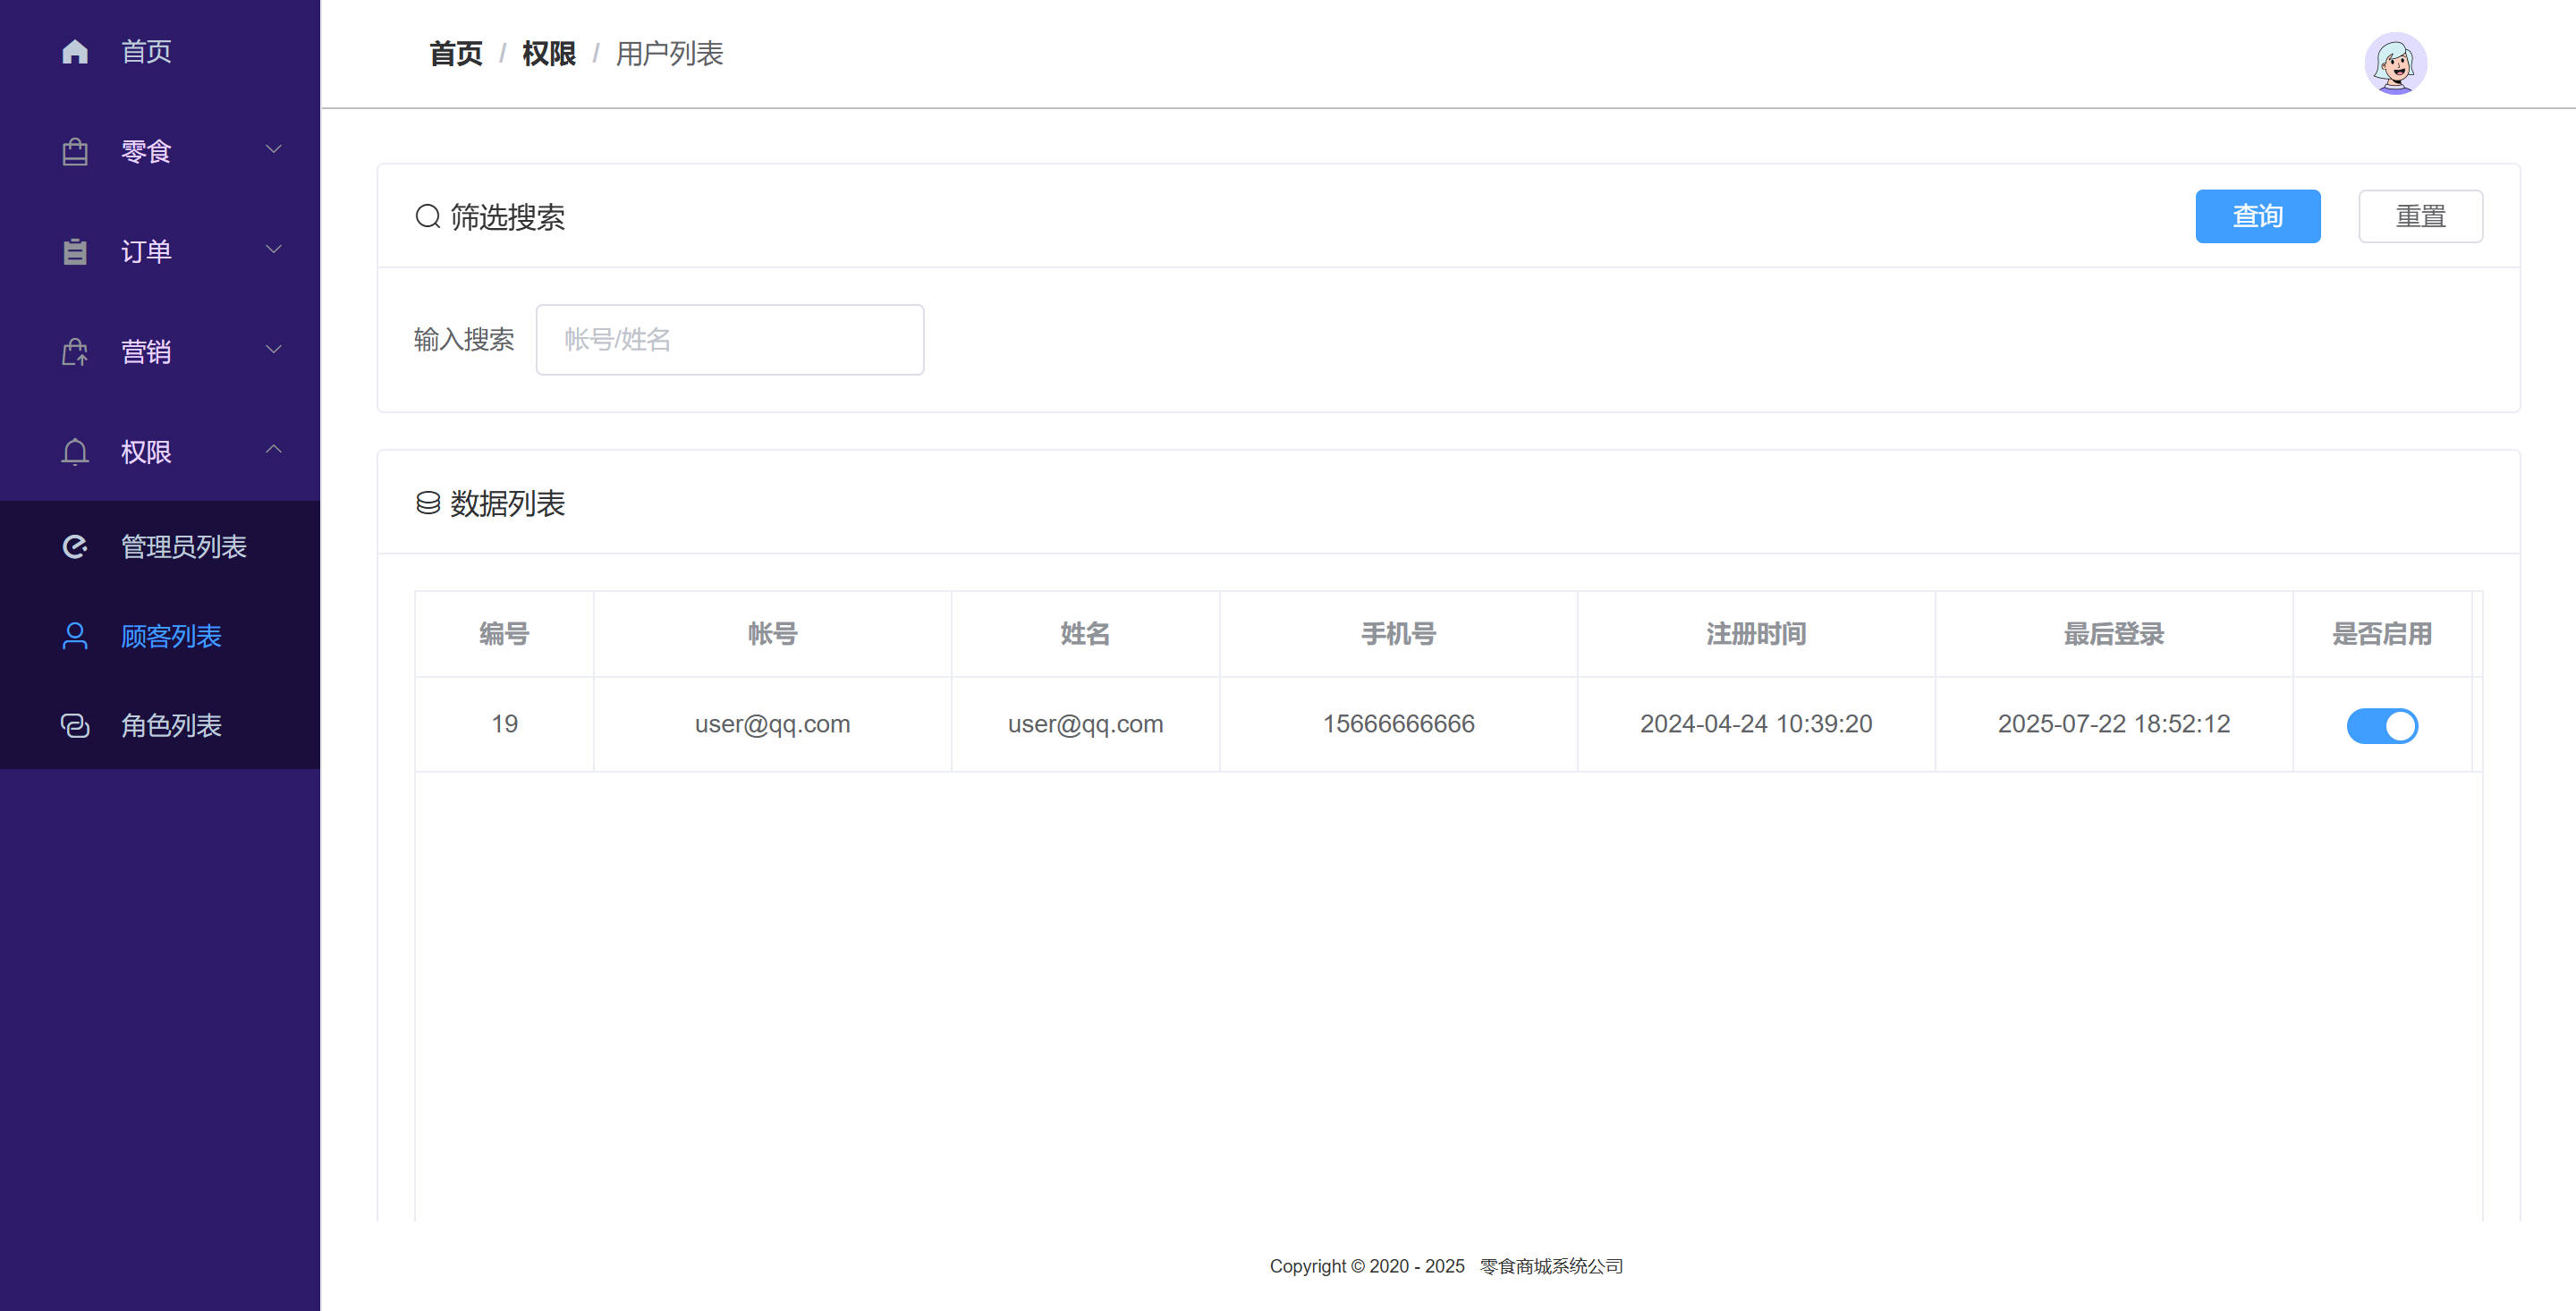2576x1311 pixels.
Task: Click the clipboard icon beside 订单
Action: [75, 251]
